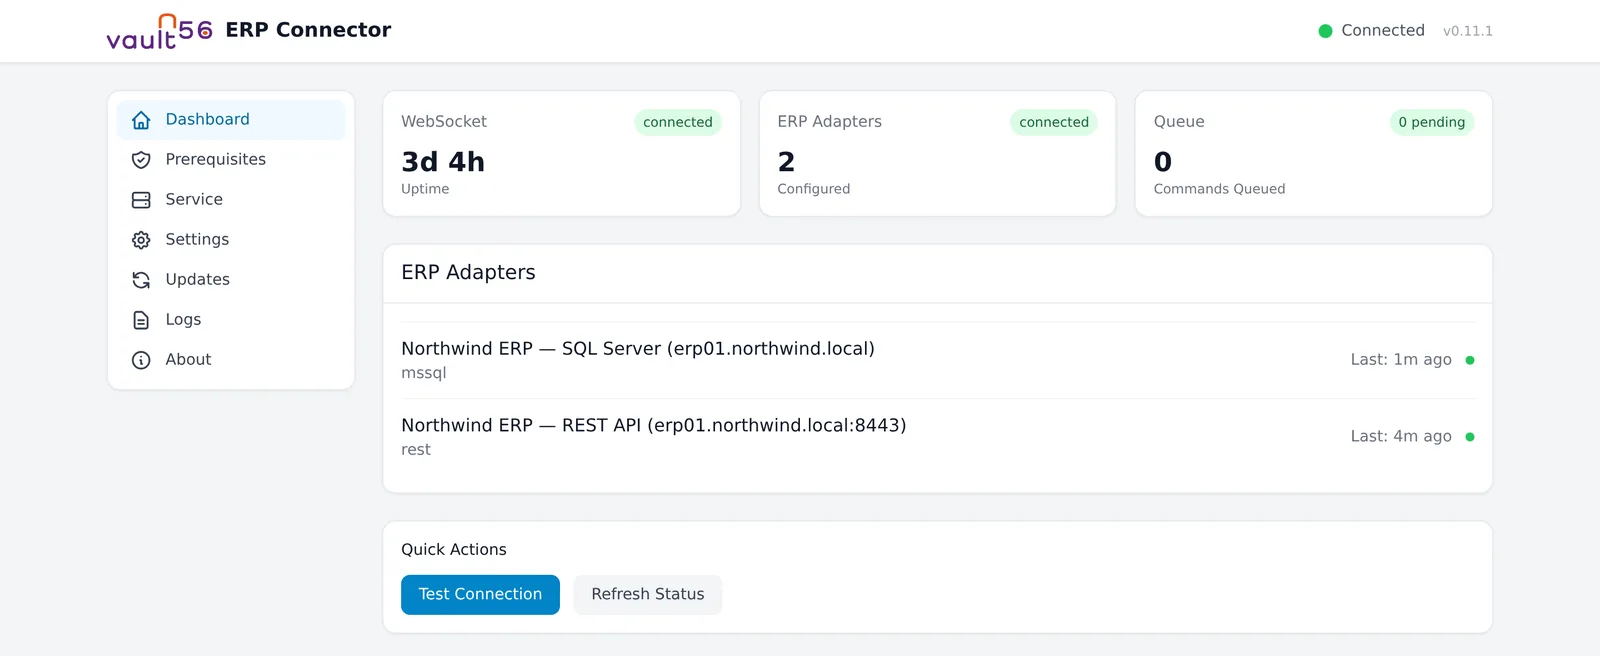The height and width of the screenshot is (656, 1600).
Task: Open the About page
Action: [x=231, y=360]
